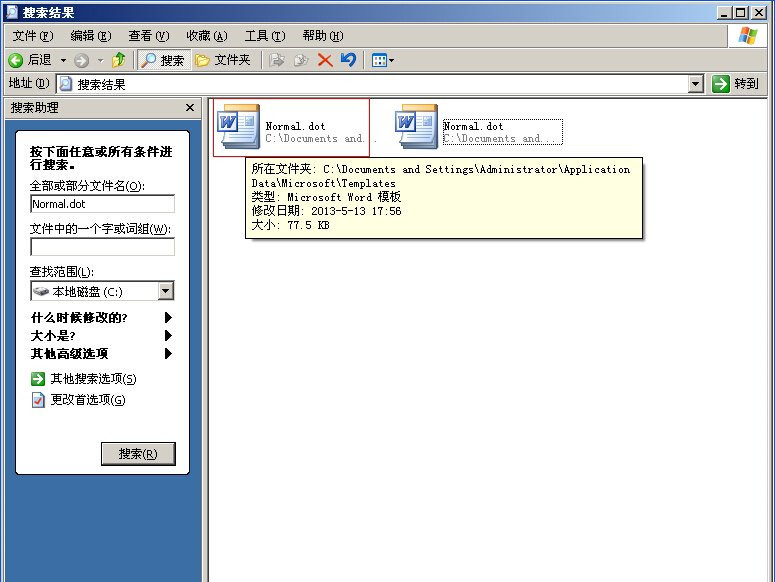Click the Search (搜索) button in assistant panel
Screen dimensions: 775x582
pyautogui.click(x=138, y=454)
